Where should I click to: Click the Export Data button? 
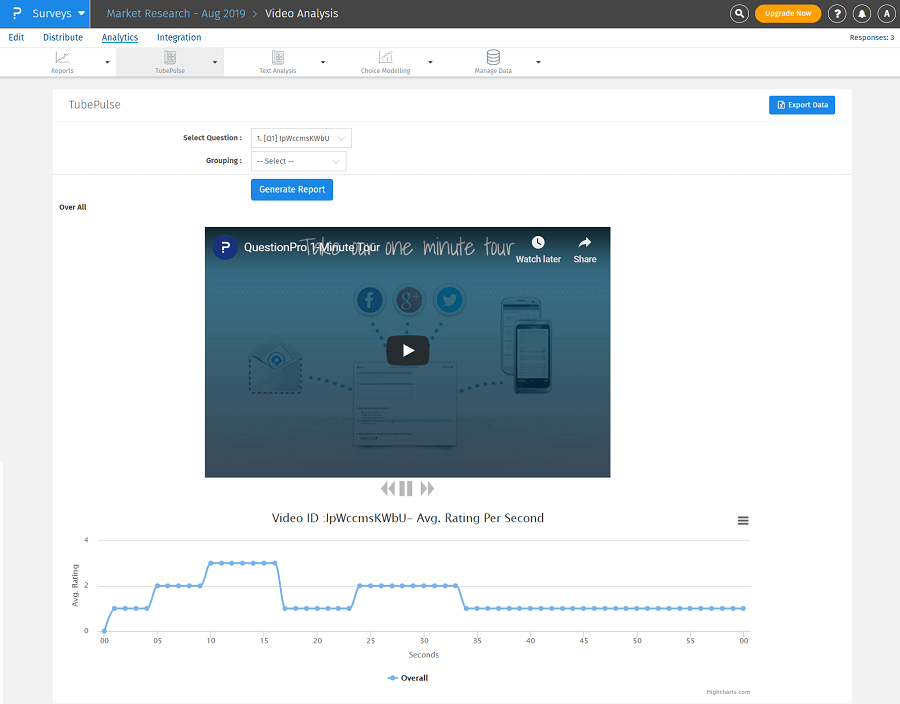[x=801, y=105]
